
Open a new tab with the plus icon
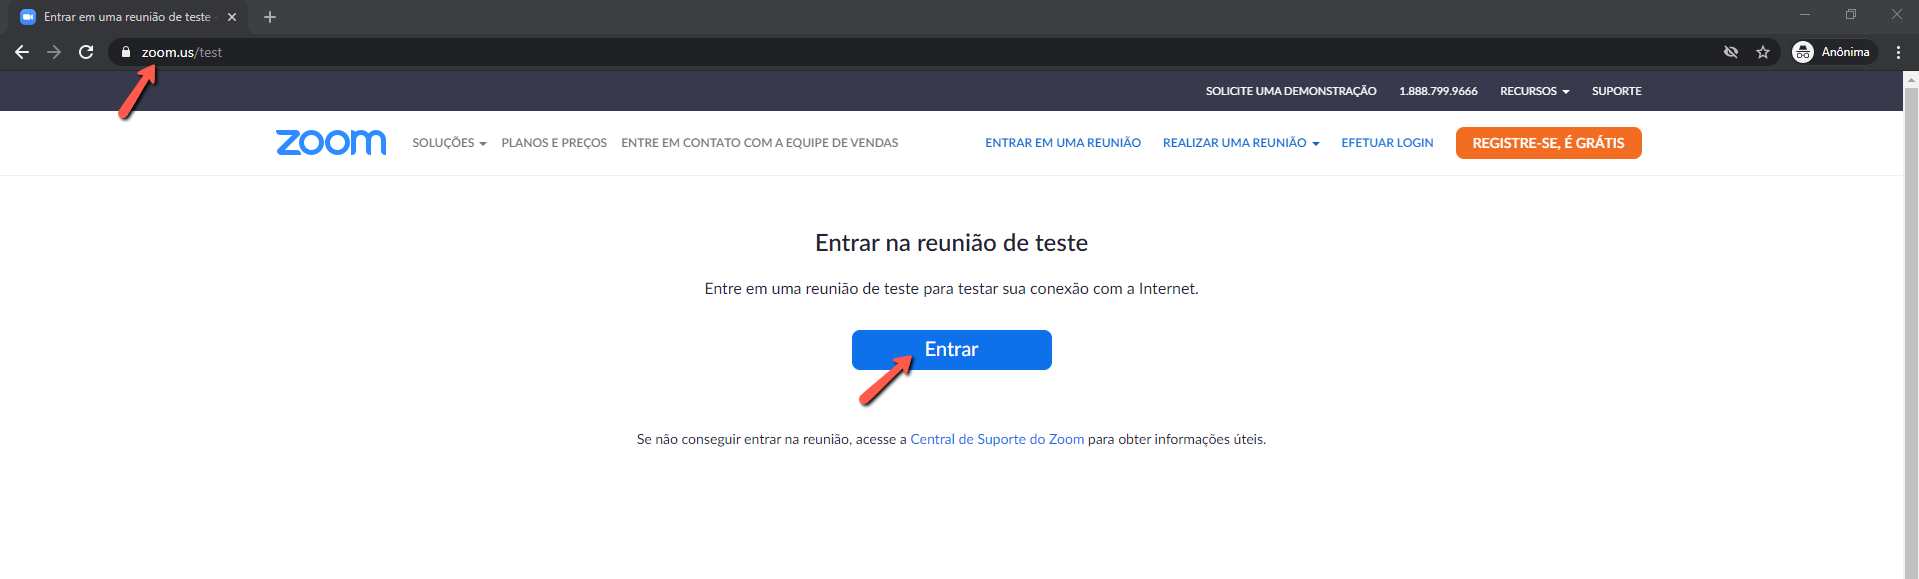pyautogui.click(x=270, y=17)
